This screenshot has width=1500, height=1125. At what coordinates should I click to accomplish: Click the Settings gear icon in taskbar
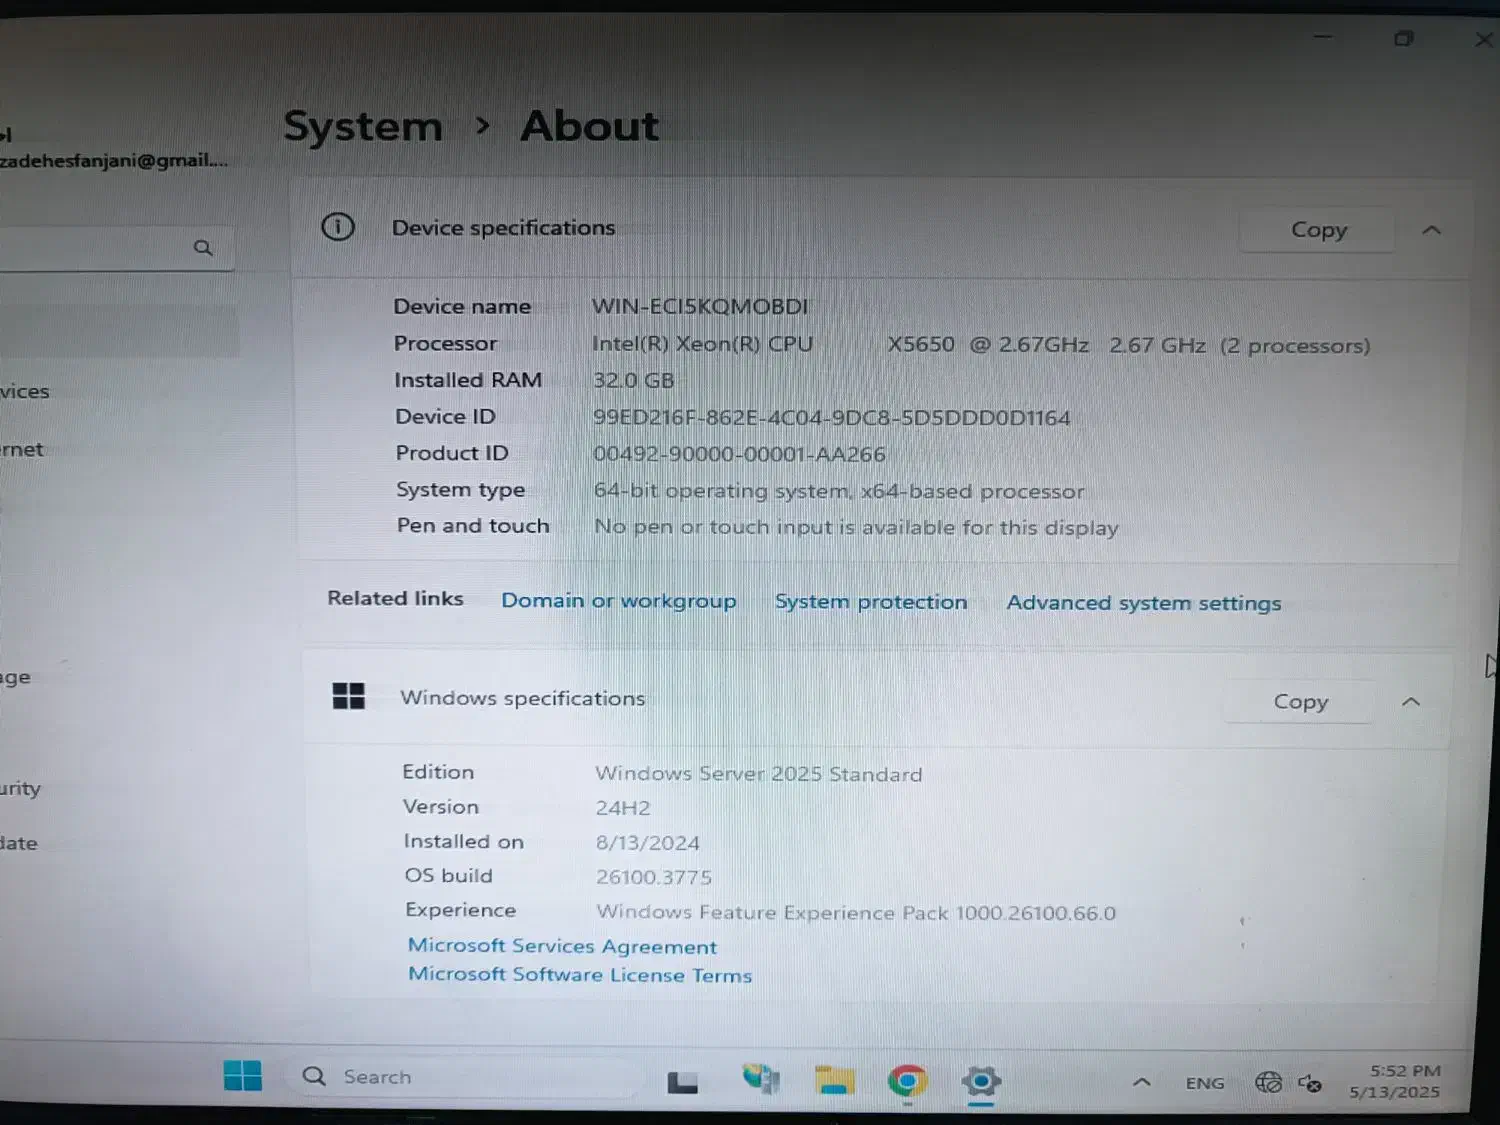982,1081
